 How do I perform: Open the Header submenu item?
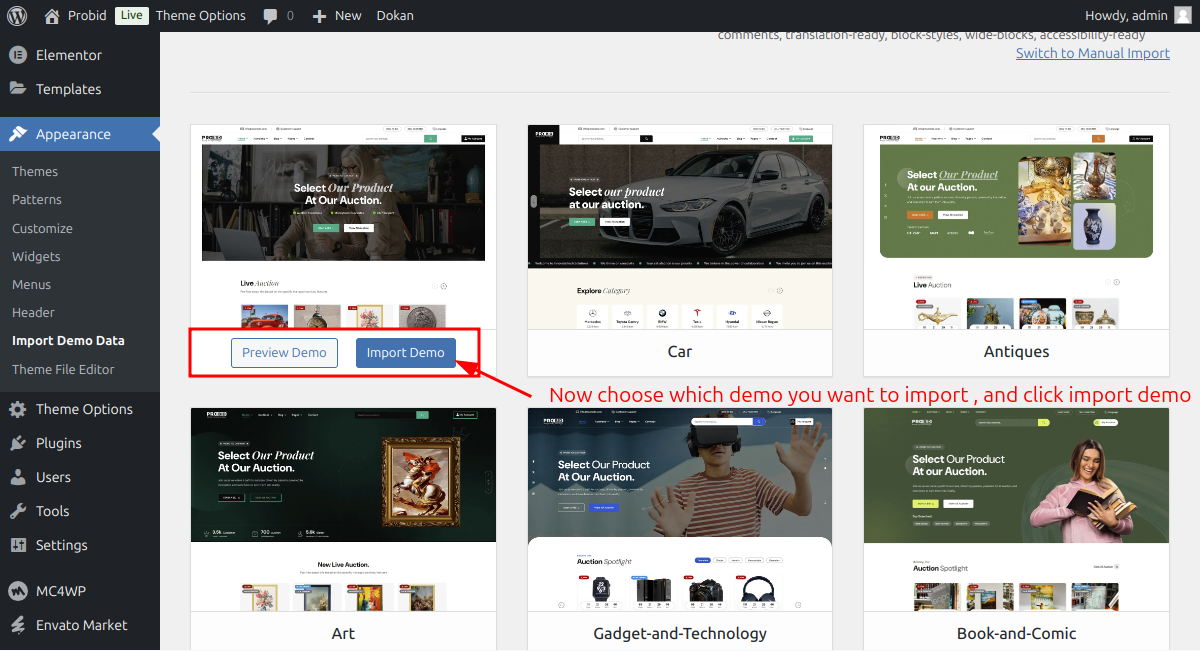(x=33, y=312)
